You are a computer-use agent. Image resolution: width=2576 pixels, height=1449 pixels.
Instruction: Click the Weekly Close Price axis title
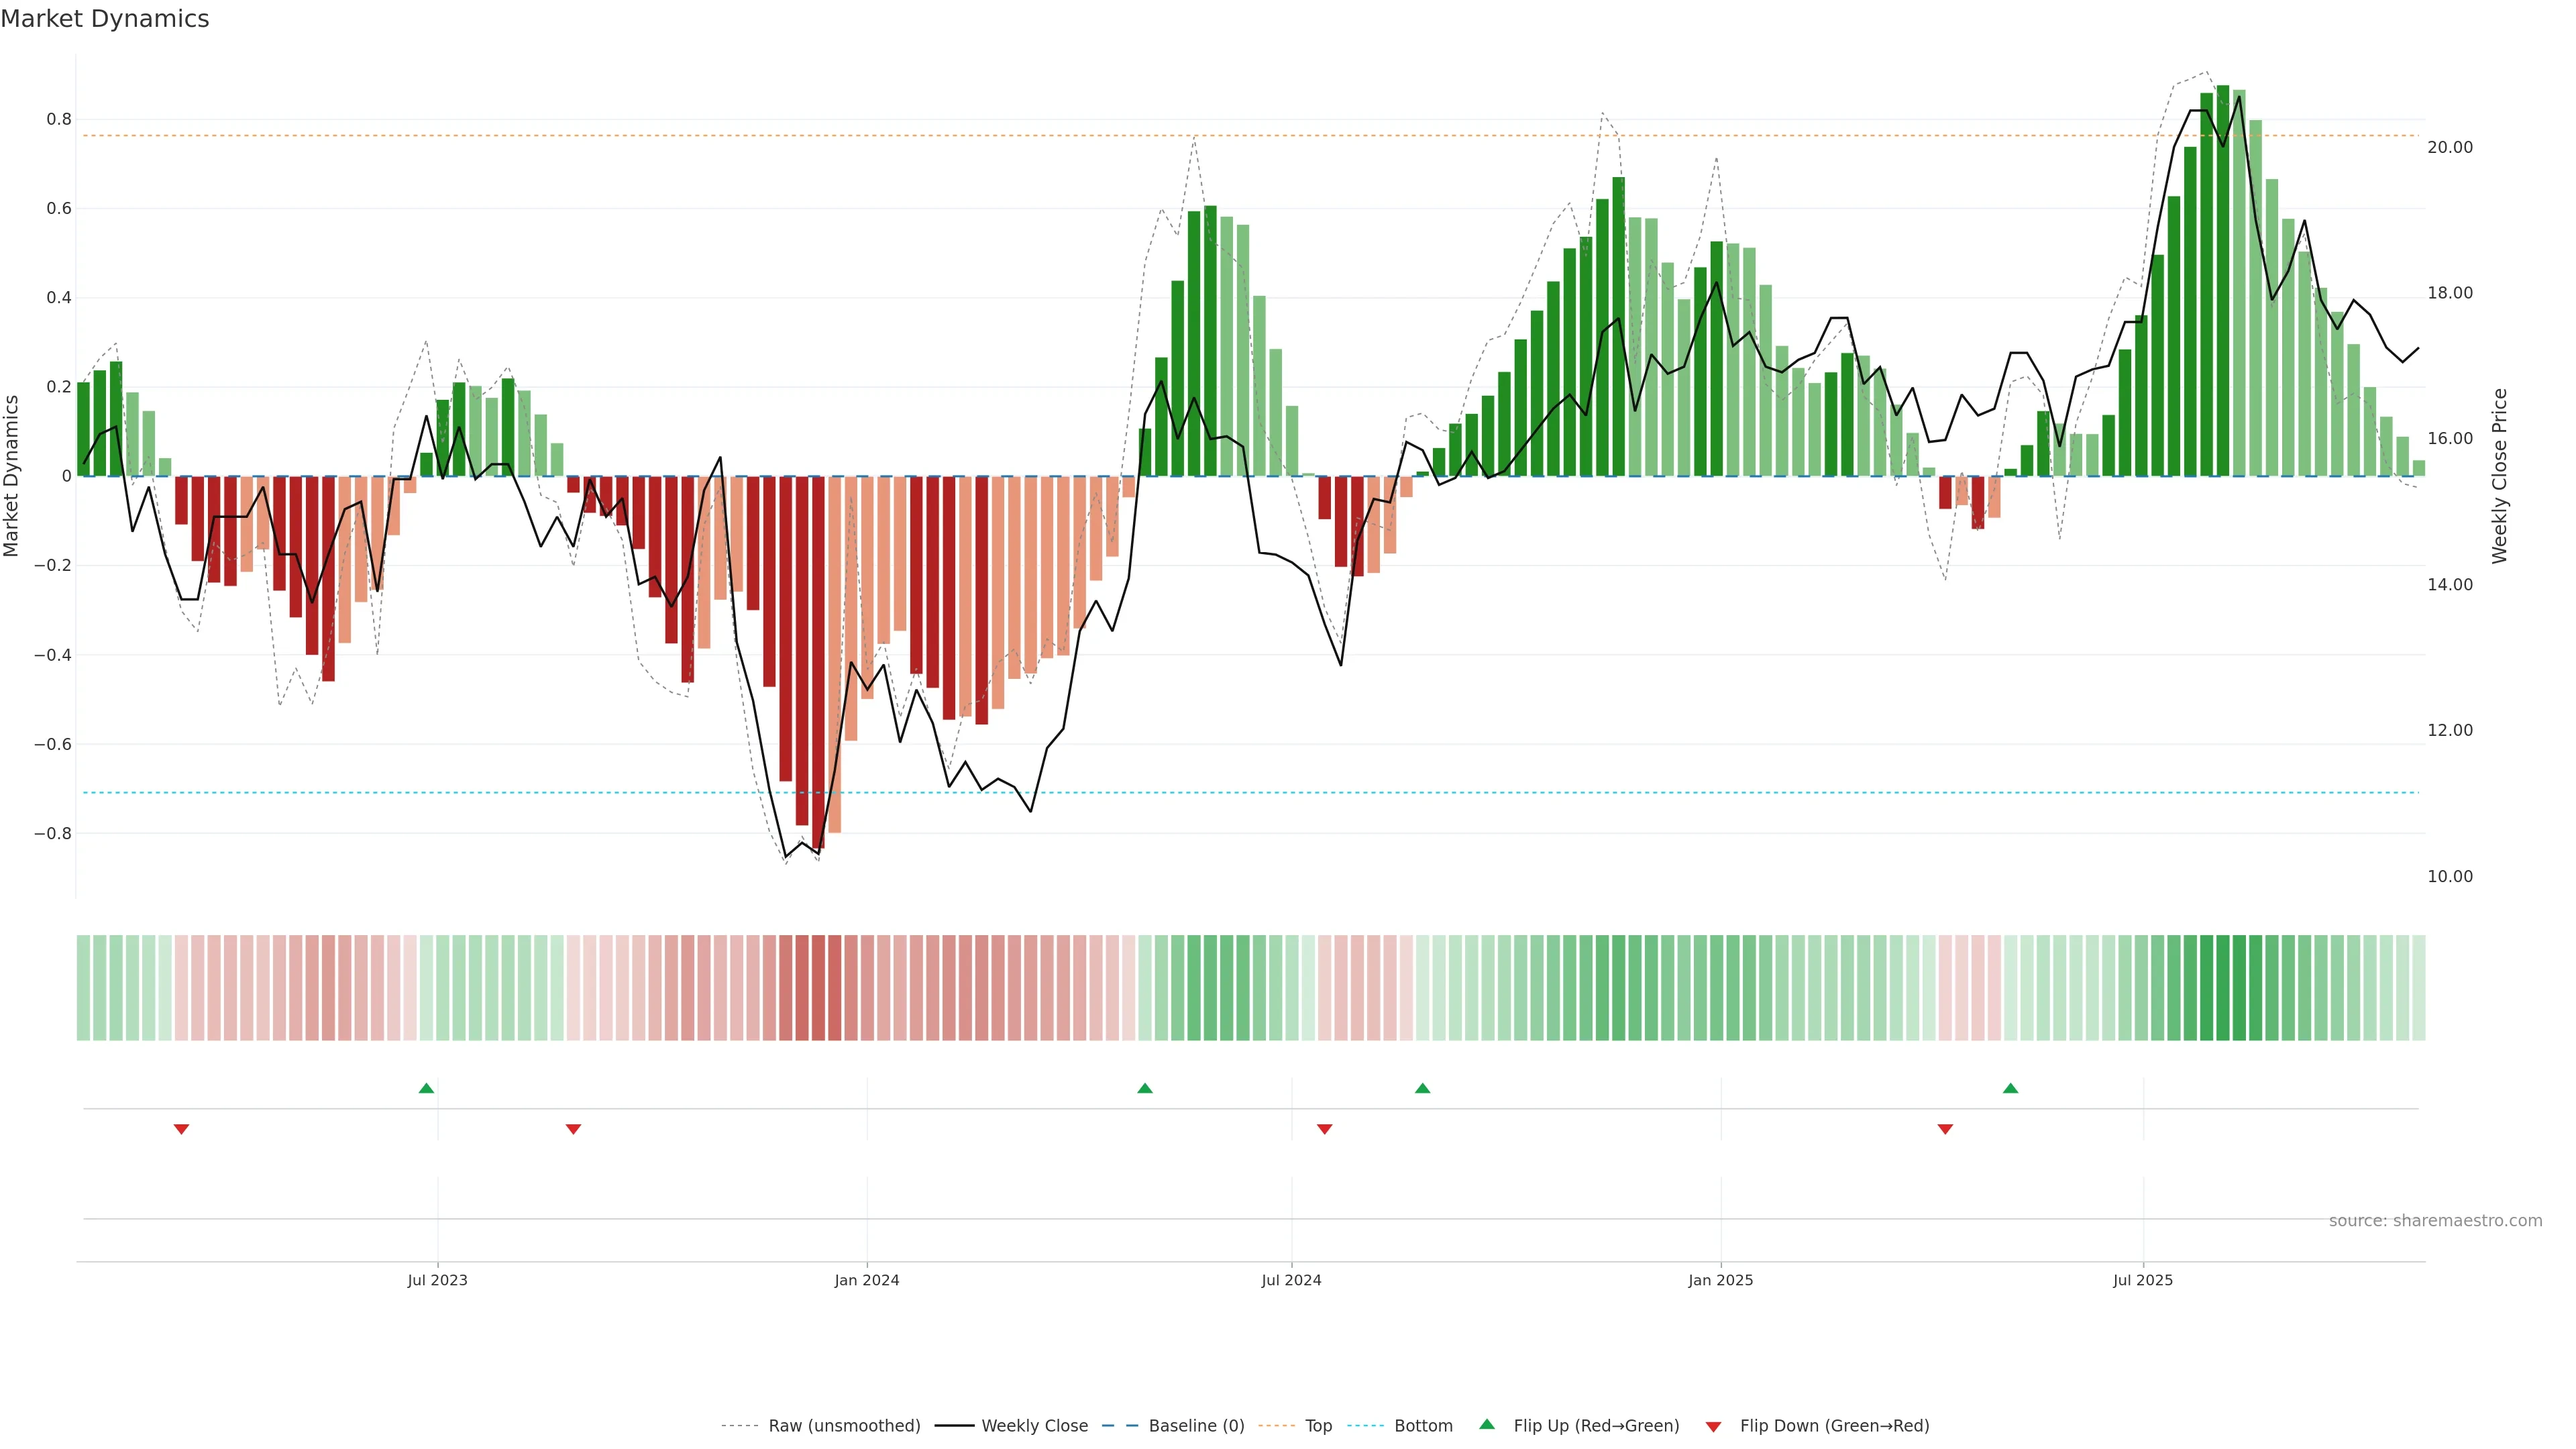tap(2499, 476)
